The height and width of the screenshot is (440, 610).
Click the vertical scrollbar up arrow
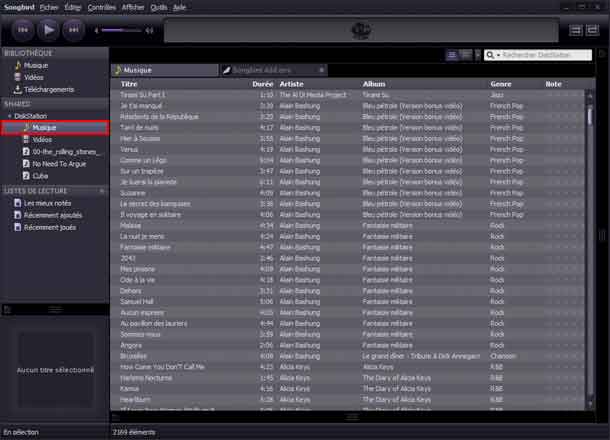click(590, 95)
